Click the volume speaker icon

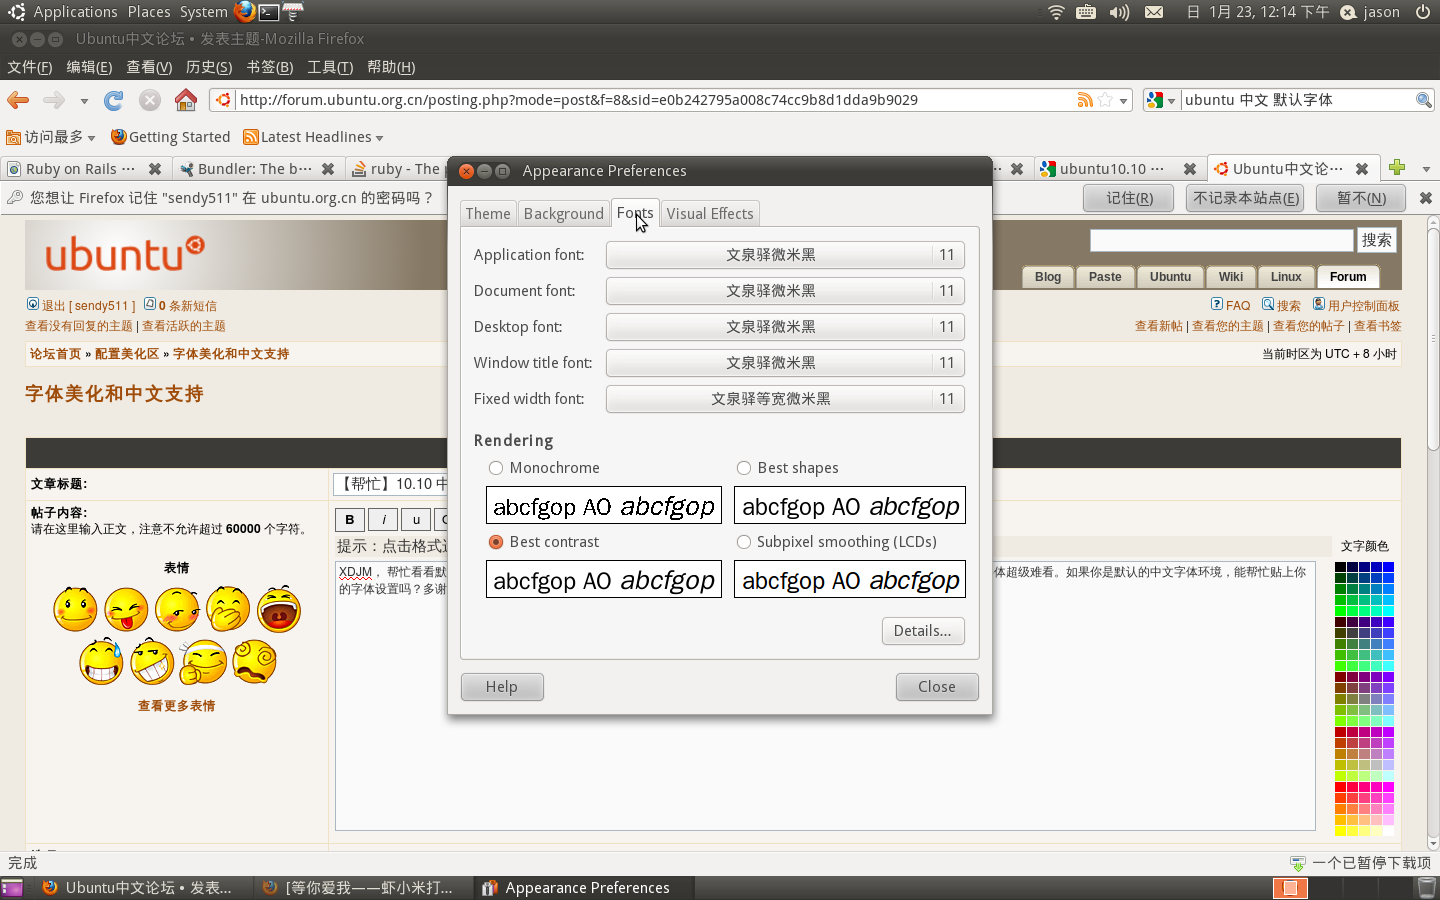pyautogui.click(x=1119, y=12)
